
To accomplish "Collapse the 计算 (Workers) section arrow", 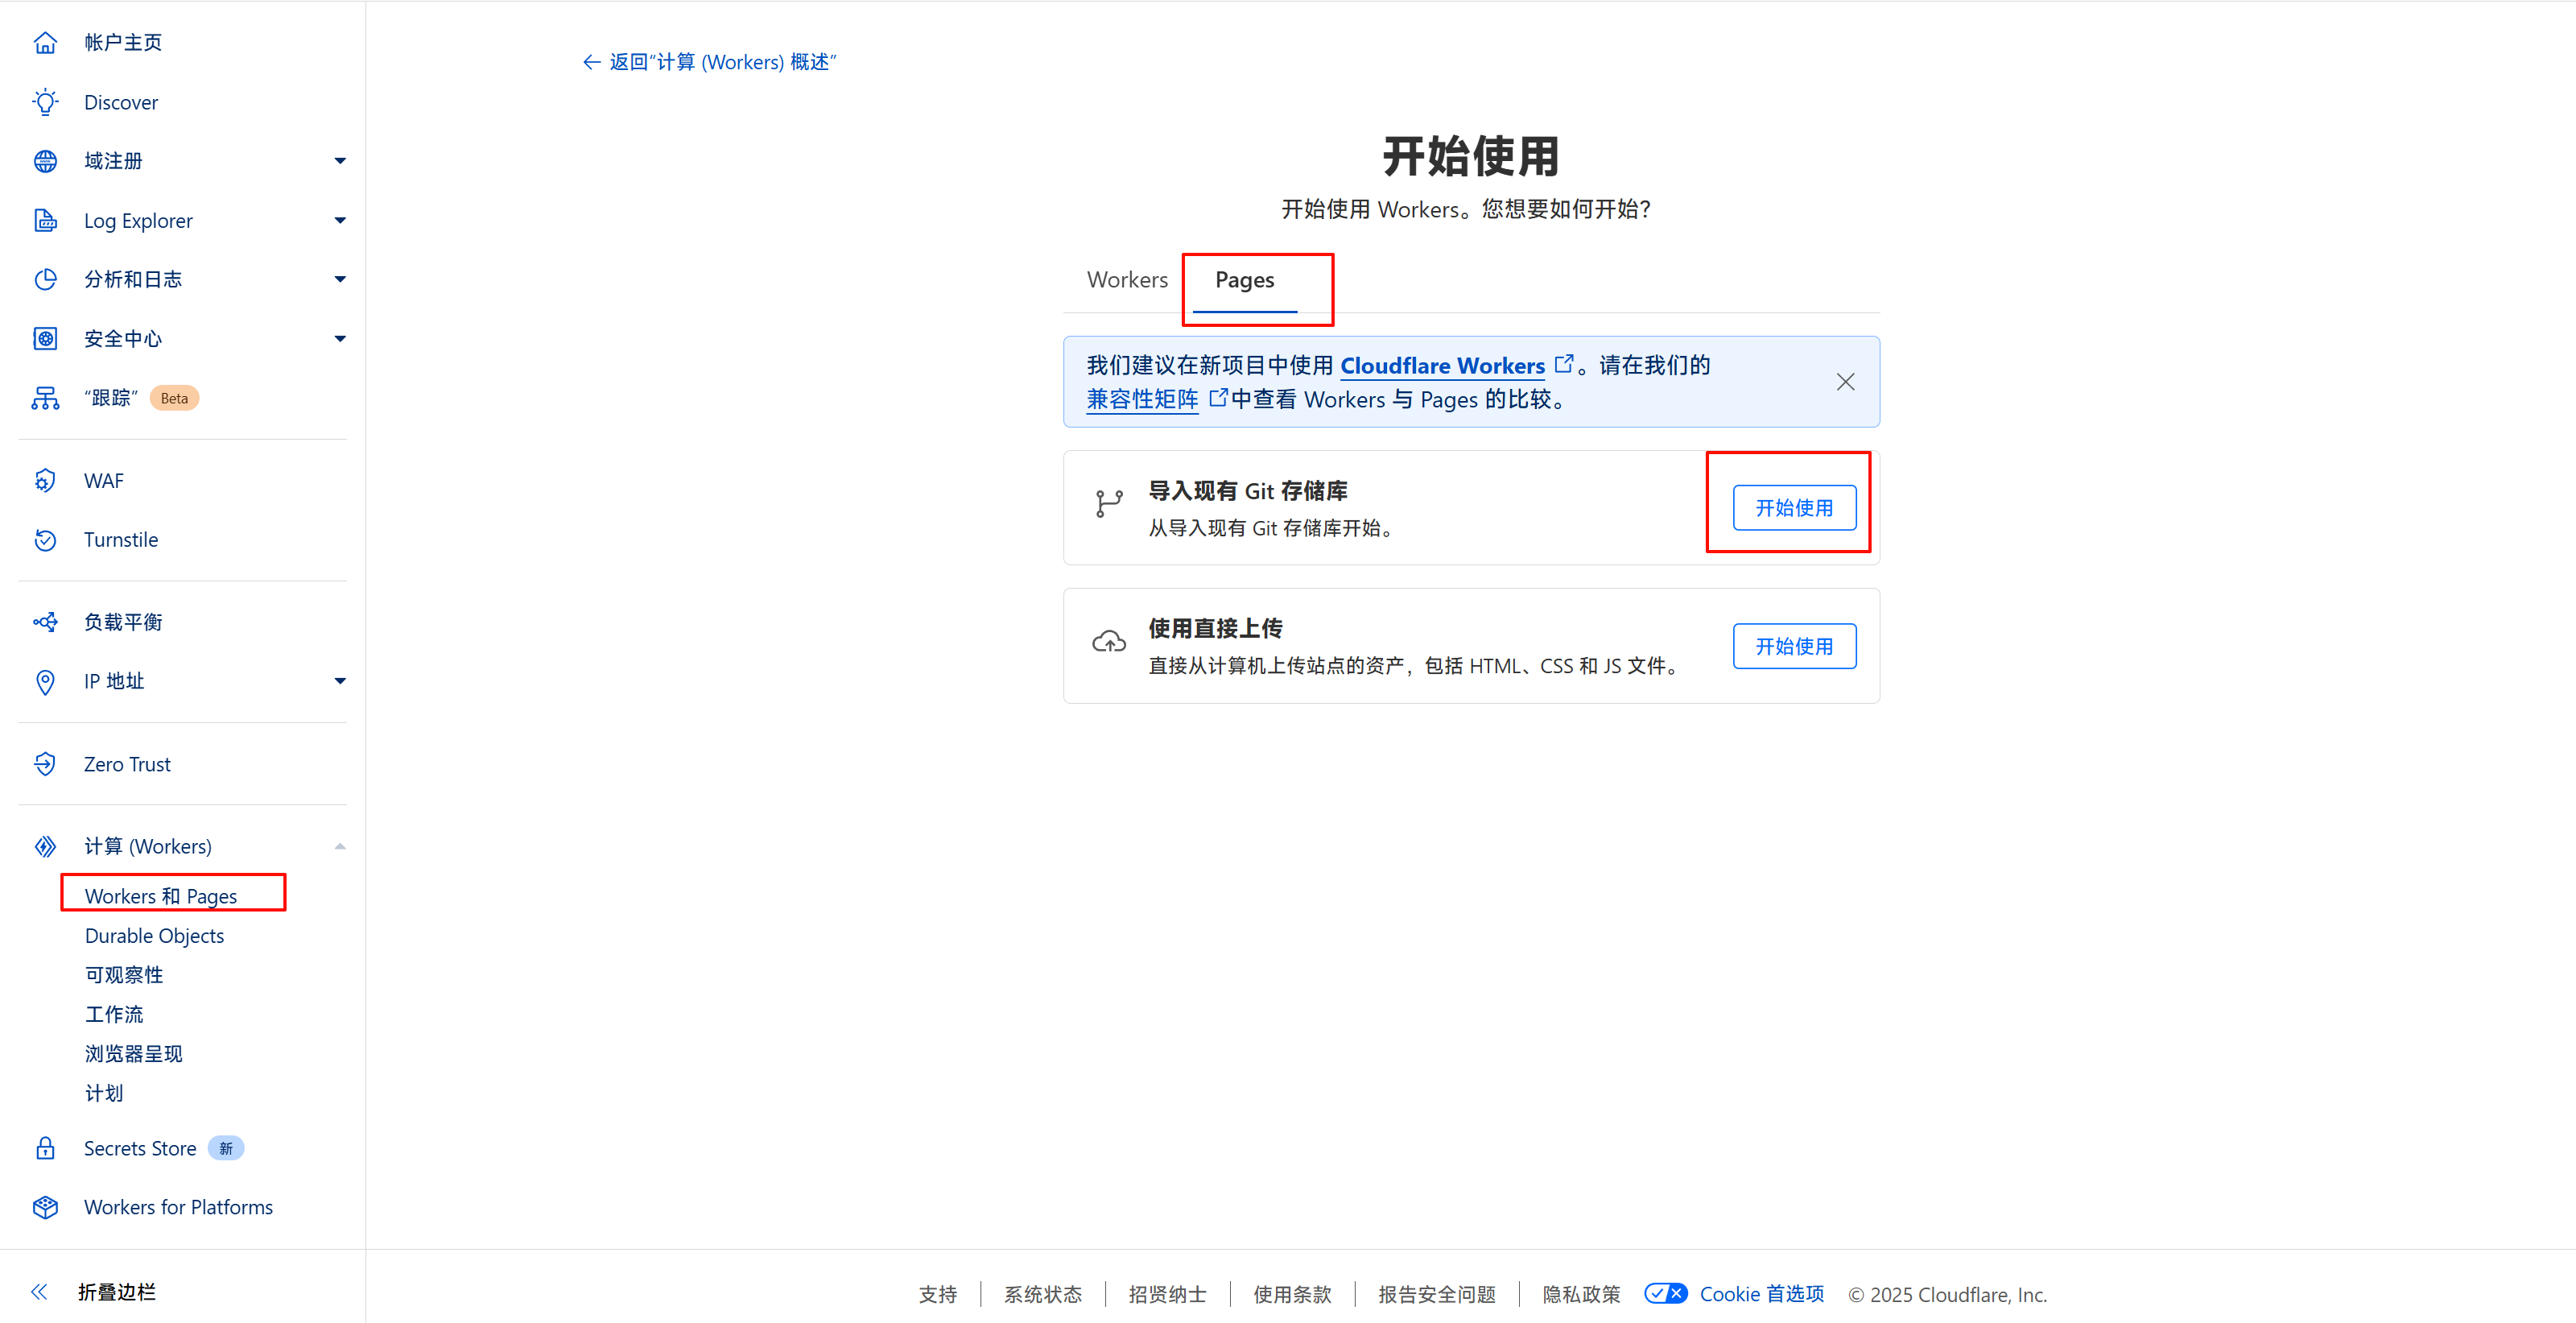I will pyautogui.click(x=340, y=847).
